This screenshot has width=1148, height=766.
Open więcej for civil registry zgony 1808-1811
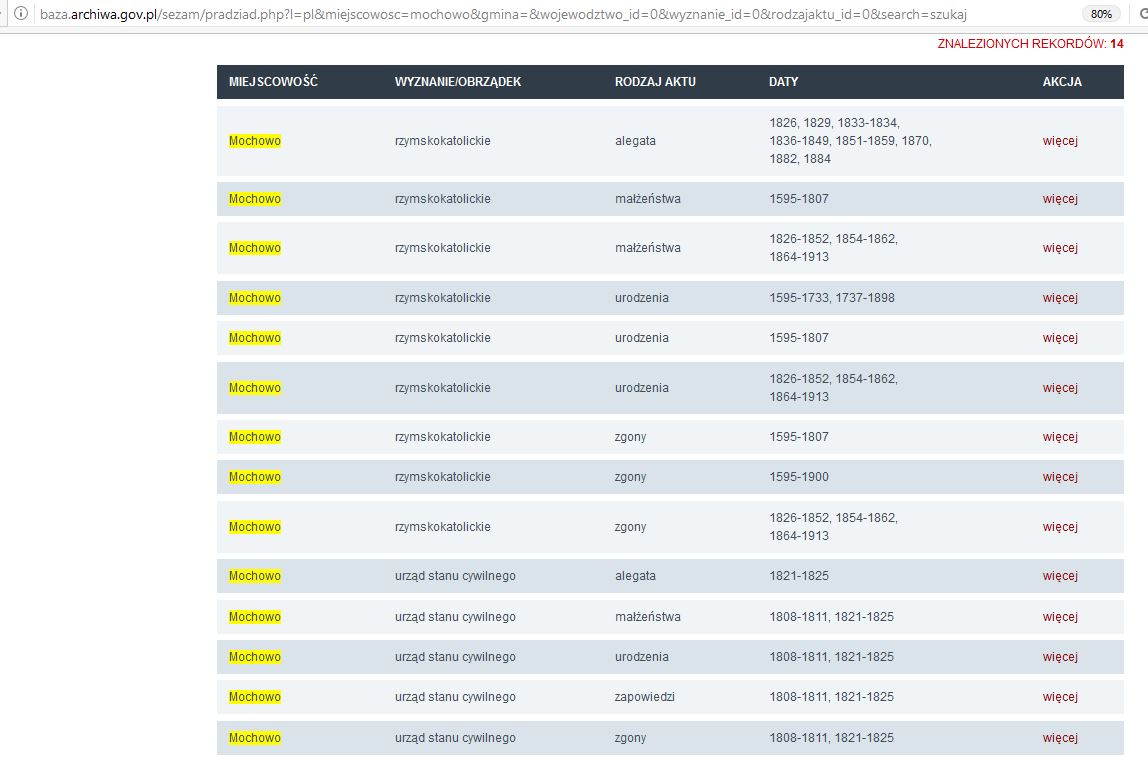pos(1059,737)
